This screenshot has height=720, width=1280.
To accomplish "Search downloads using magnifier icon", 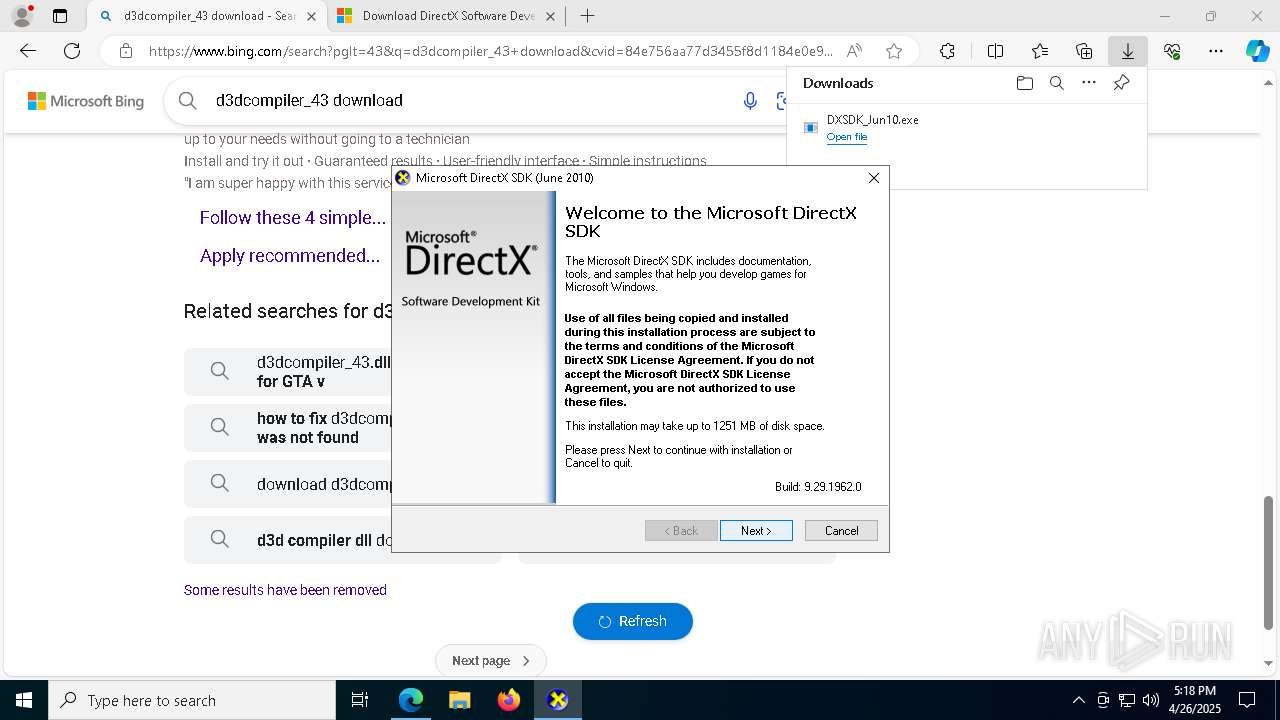I will tap(1056, 83).
